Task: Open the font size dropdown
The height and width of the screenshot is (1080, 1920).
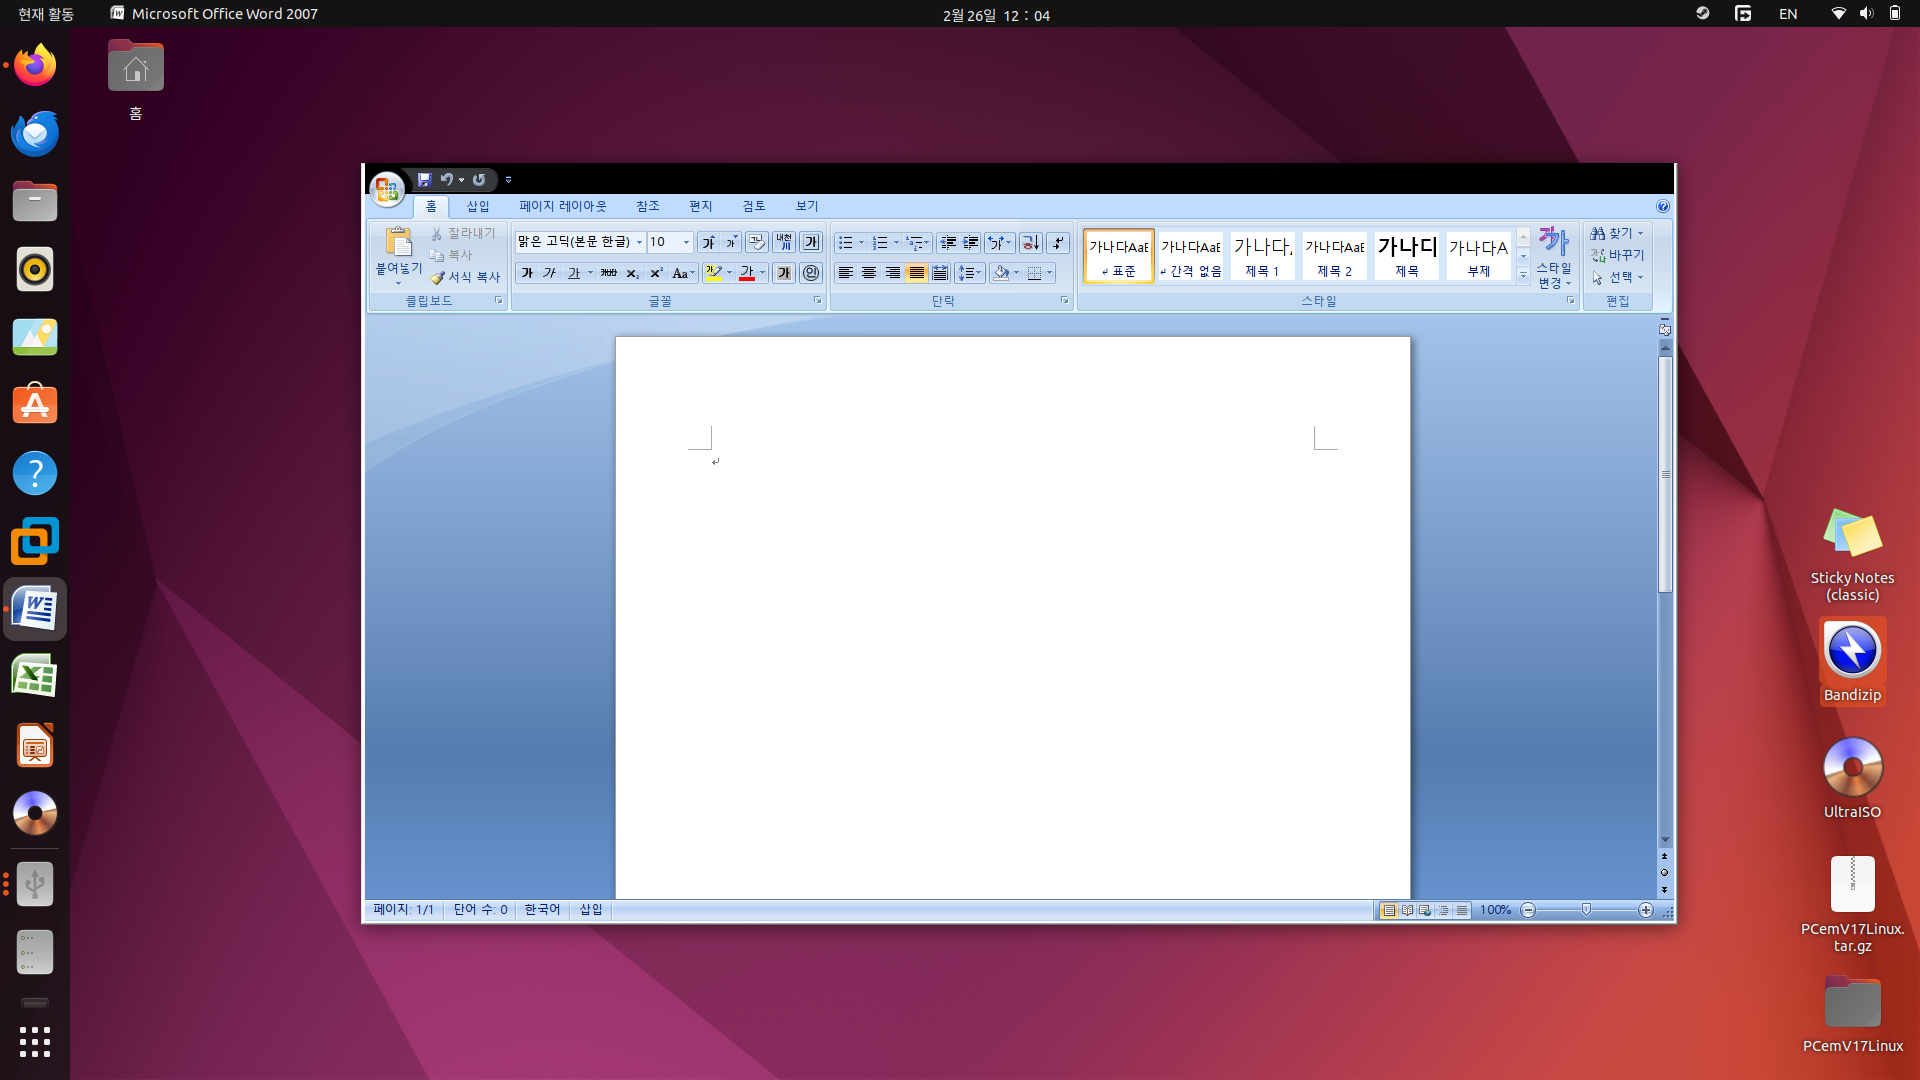Action: (x=686, y=243)
